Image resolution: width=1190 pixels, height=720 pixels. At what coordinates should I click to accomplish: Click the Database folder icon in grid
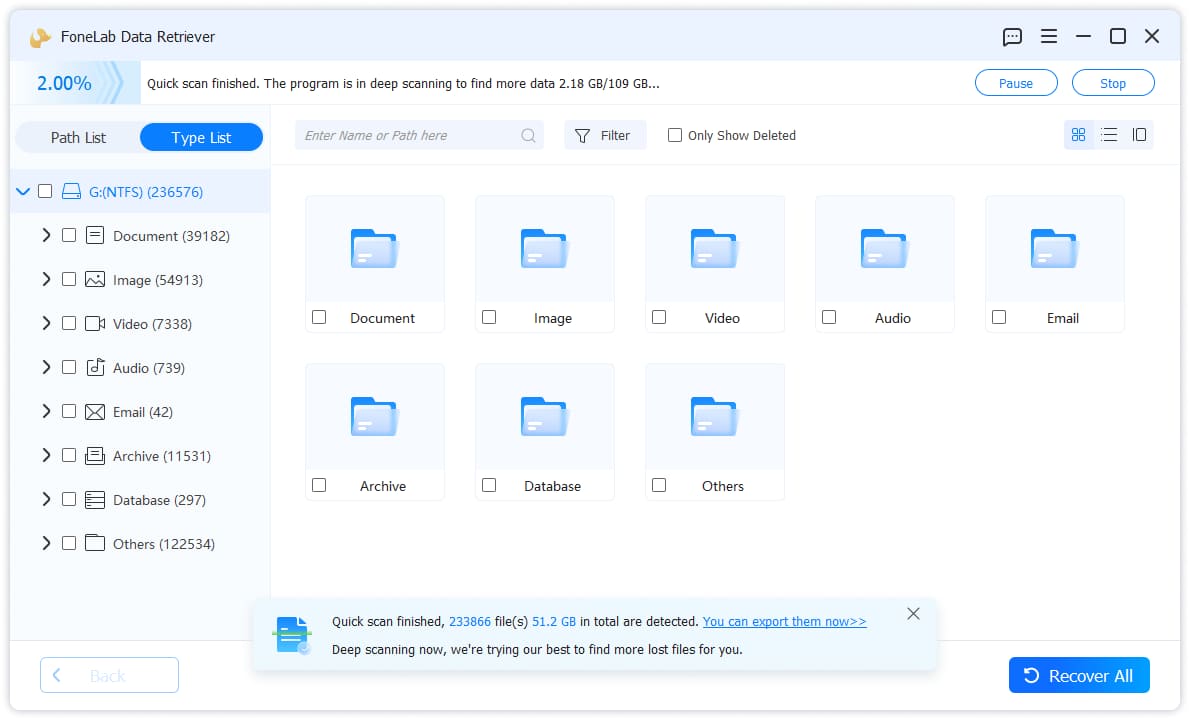544,417
